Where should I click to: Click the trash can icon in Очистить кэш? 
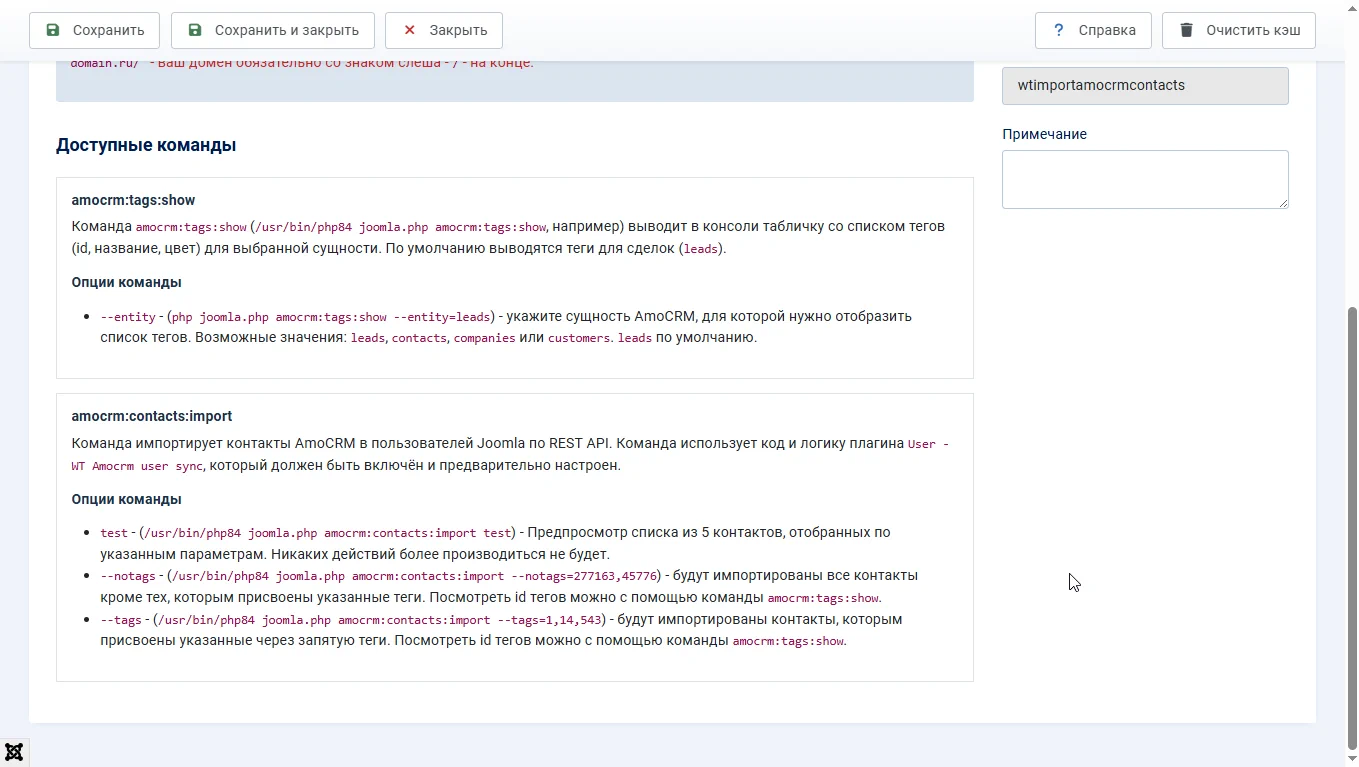point(1186,30)
